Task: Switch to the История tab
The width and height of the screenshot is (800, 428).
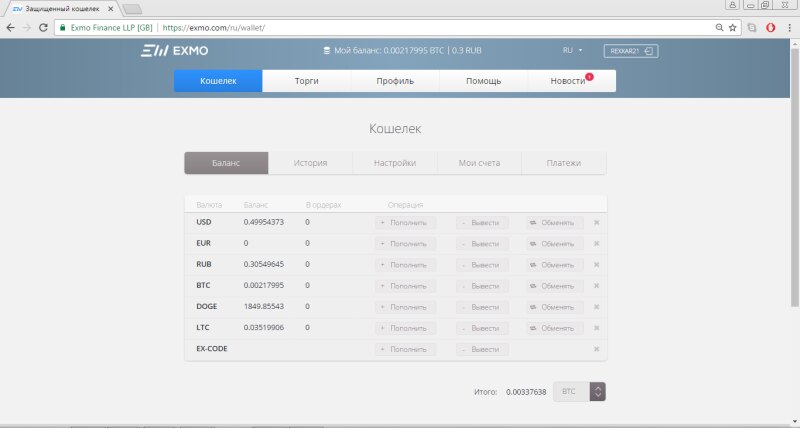Action: 311,163
